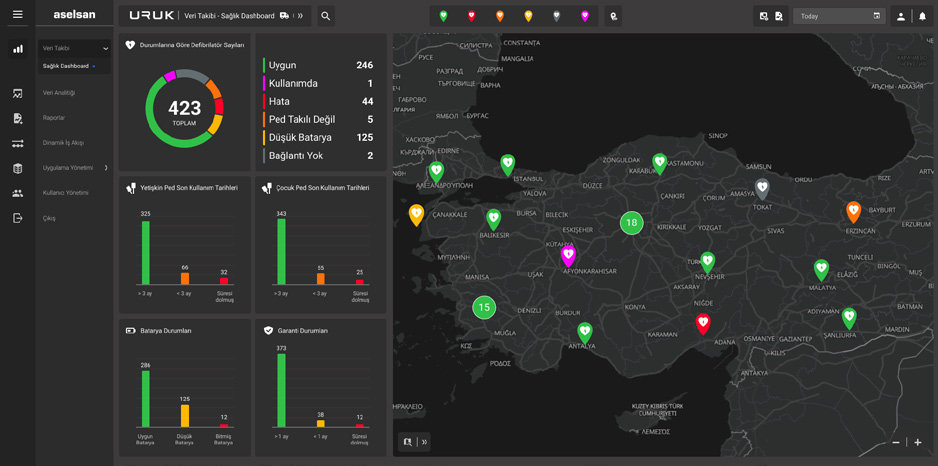
Task: Collapse the Veri Takibi menu section
Action: (x=106, y=48)
